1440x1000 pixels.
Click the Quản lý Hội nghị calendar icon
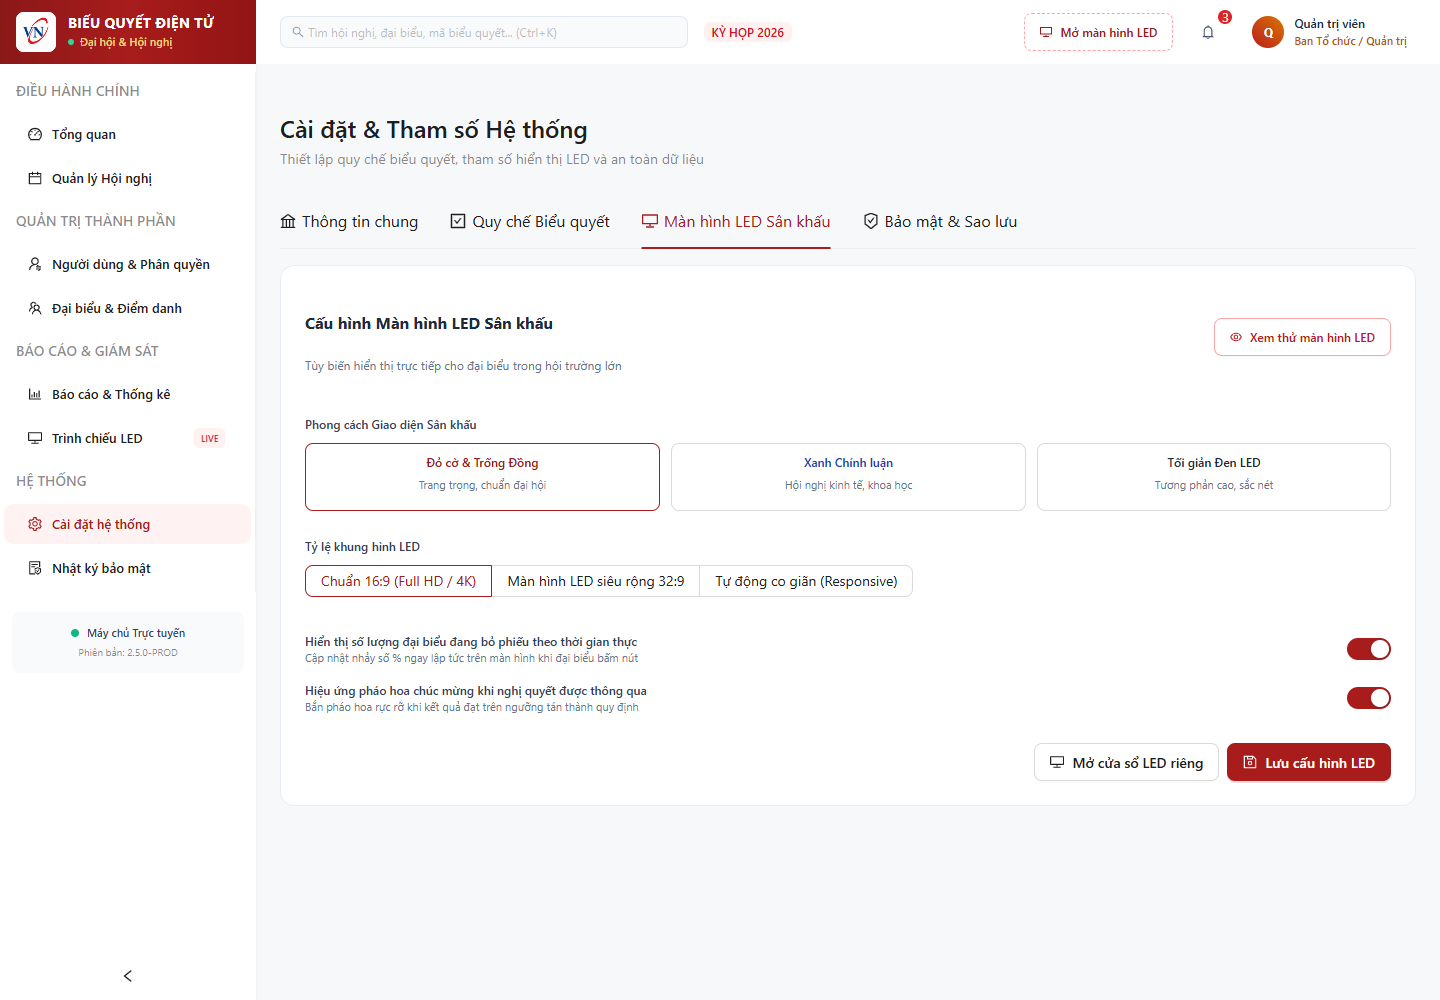pos(35,178)
